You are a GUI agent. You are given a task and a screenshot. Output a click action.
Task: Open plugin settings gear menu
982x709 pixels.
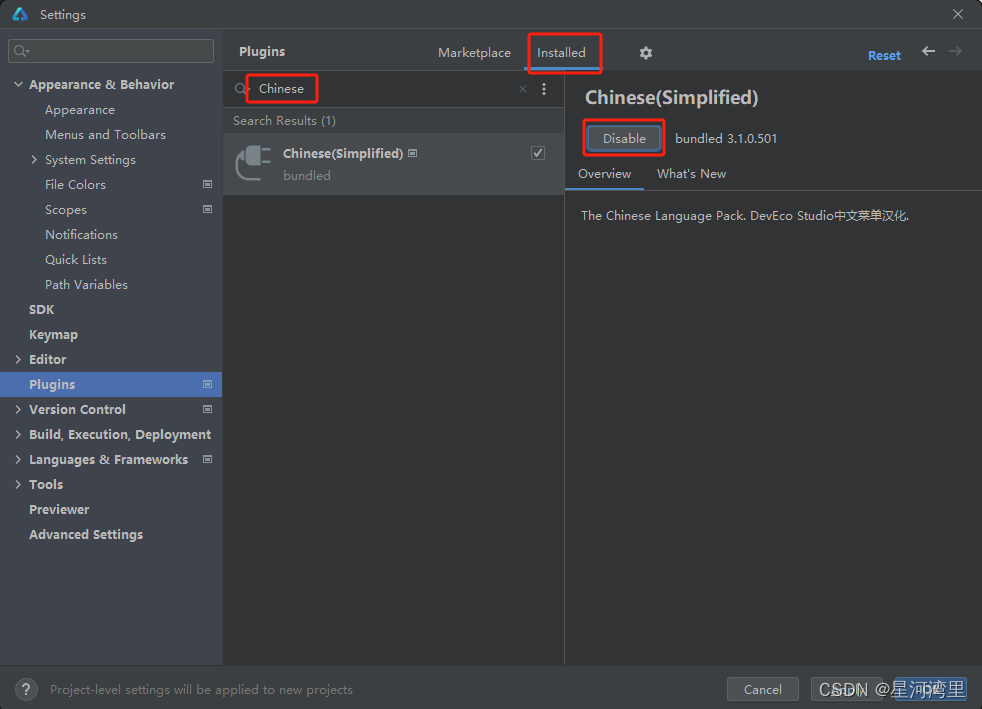(x=646, y=53)
